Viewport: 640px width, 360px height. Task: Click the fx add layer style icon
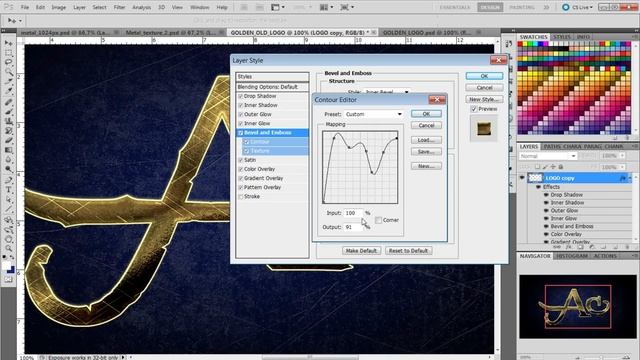pyautogui.click(x=568, y=247)
